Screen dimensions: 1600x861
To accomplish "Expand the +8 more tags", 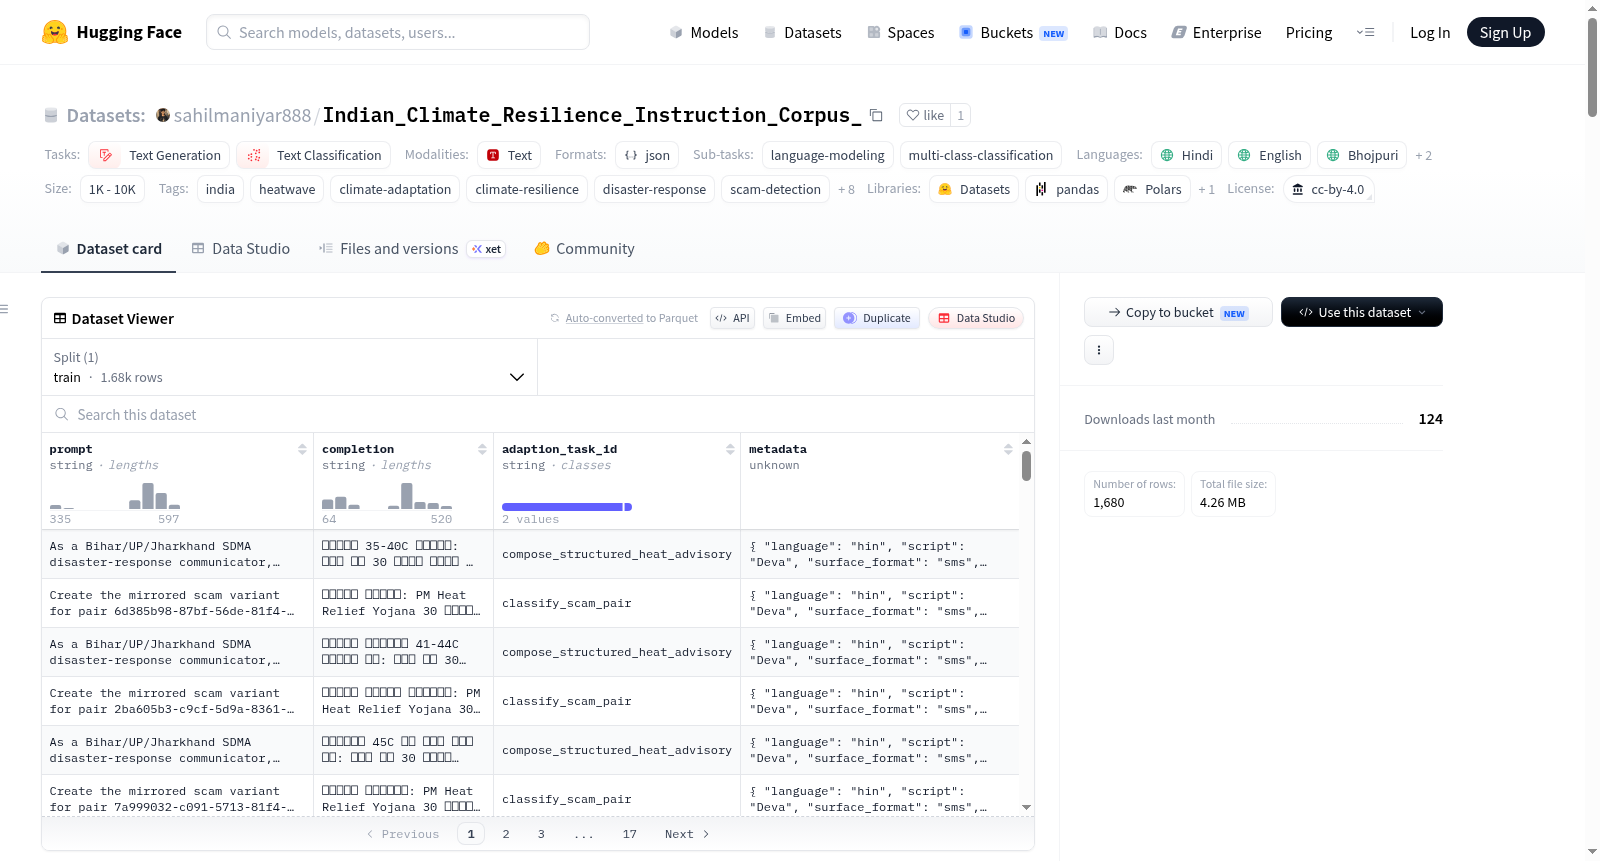I will 846,190.
